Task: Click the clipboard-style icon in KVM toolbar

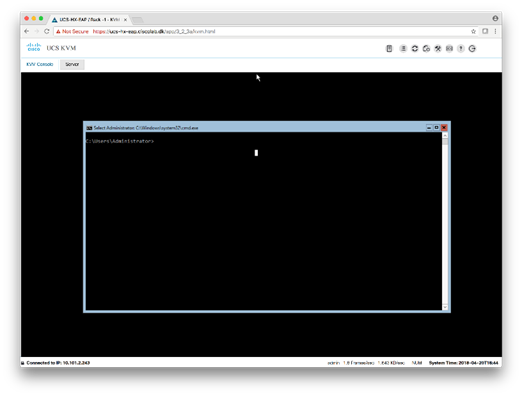Action: (x=389, y=49)
